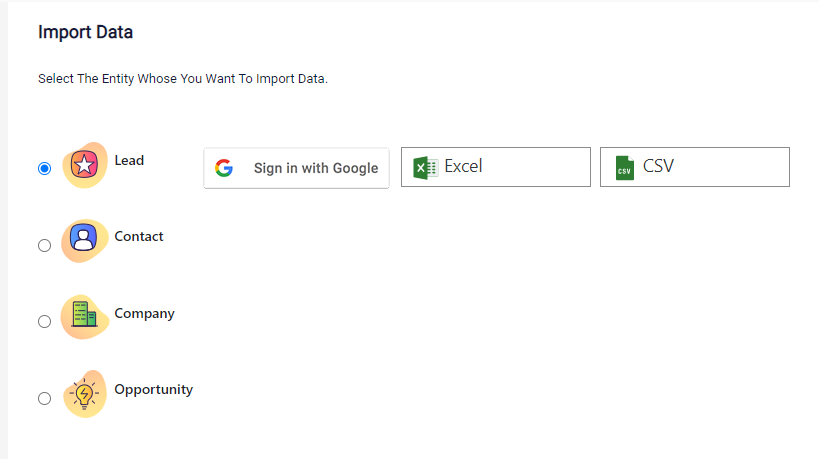This screenshot has width=819, height=459.
Task: Click the Opportunity lightbulb icon
Action: (85, 394)
